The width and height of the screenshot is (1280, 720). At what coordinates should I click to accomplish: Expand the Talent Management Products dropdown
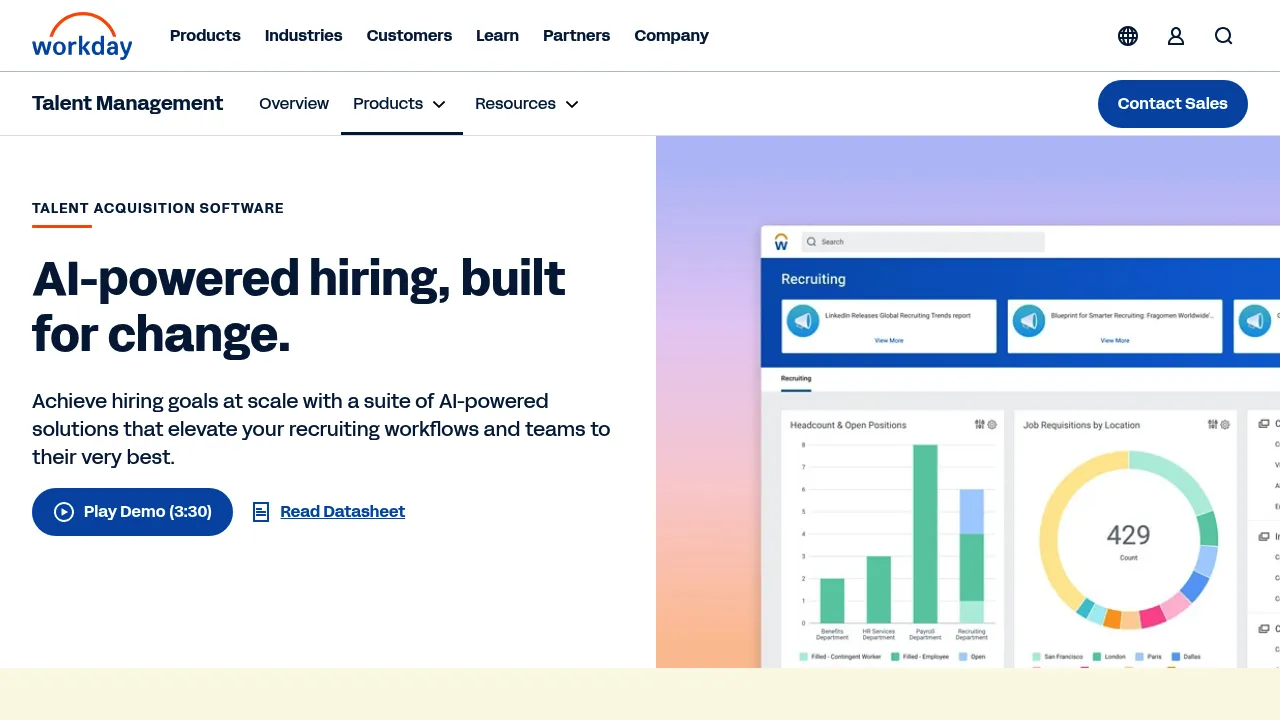[401, 104]
